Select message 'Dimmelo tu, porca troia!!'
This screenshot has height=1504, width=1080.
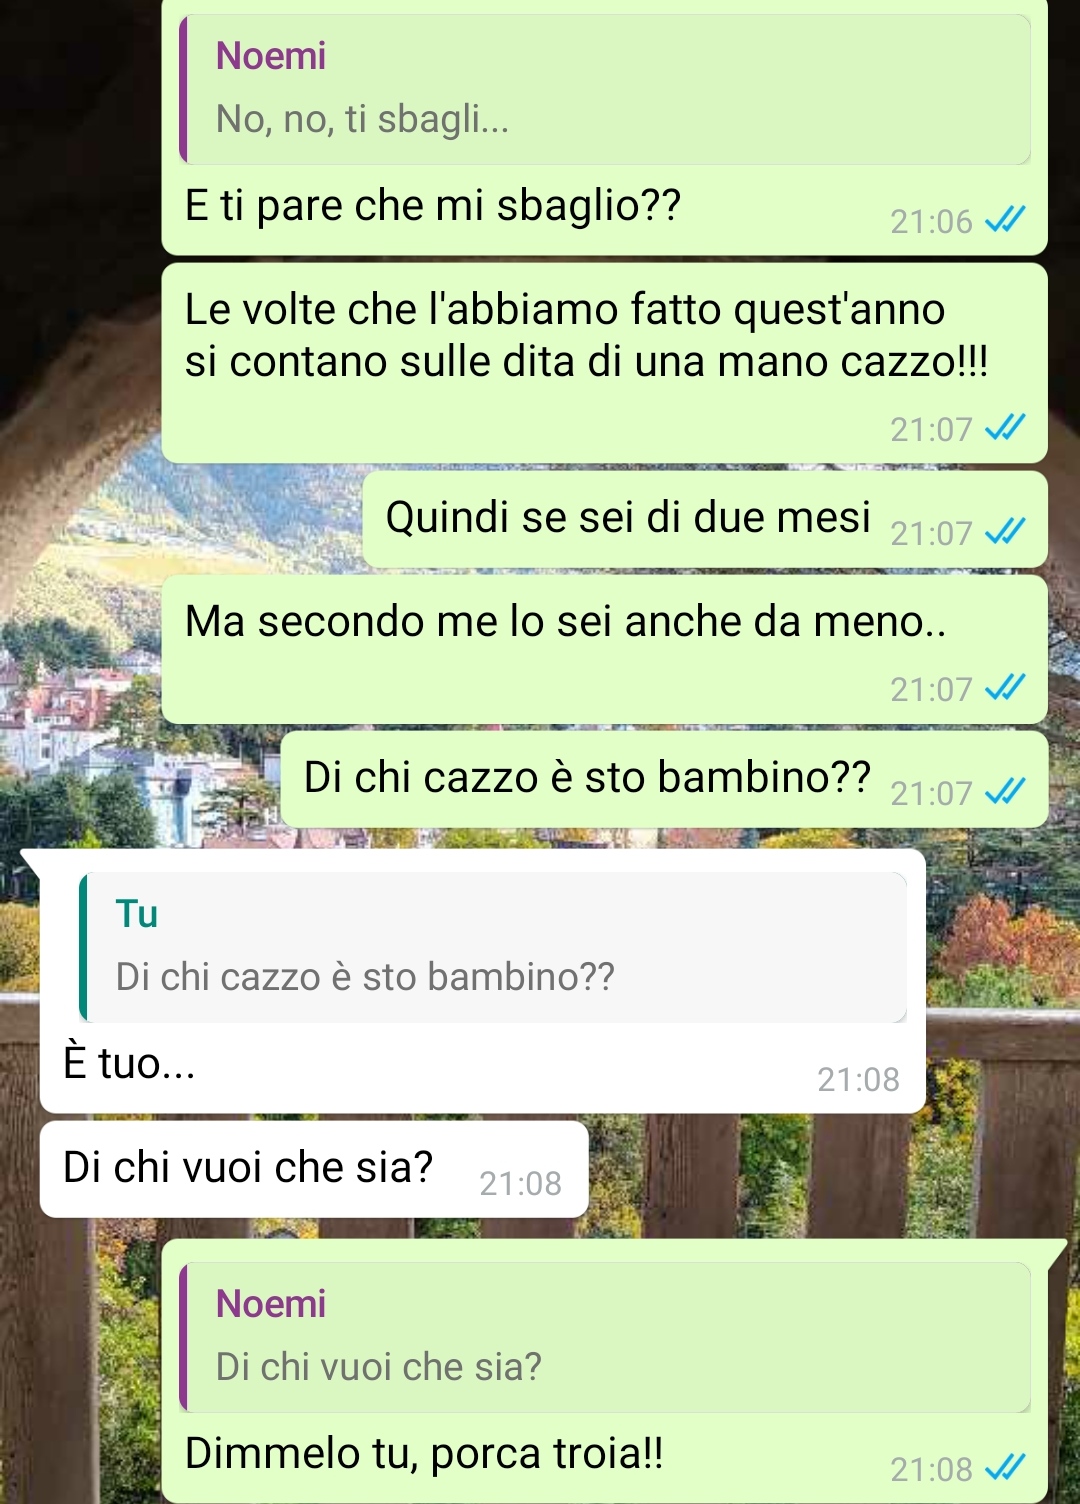(424, 1453)
